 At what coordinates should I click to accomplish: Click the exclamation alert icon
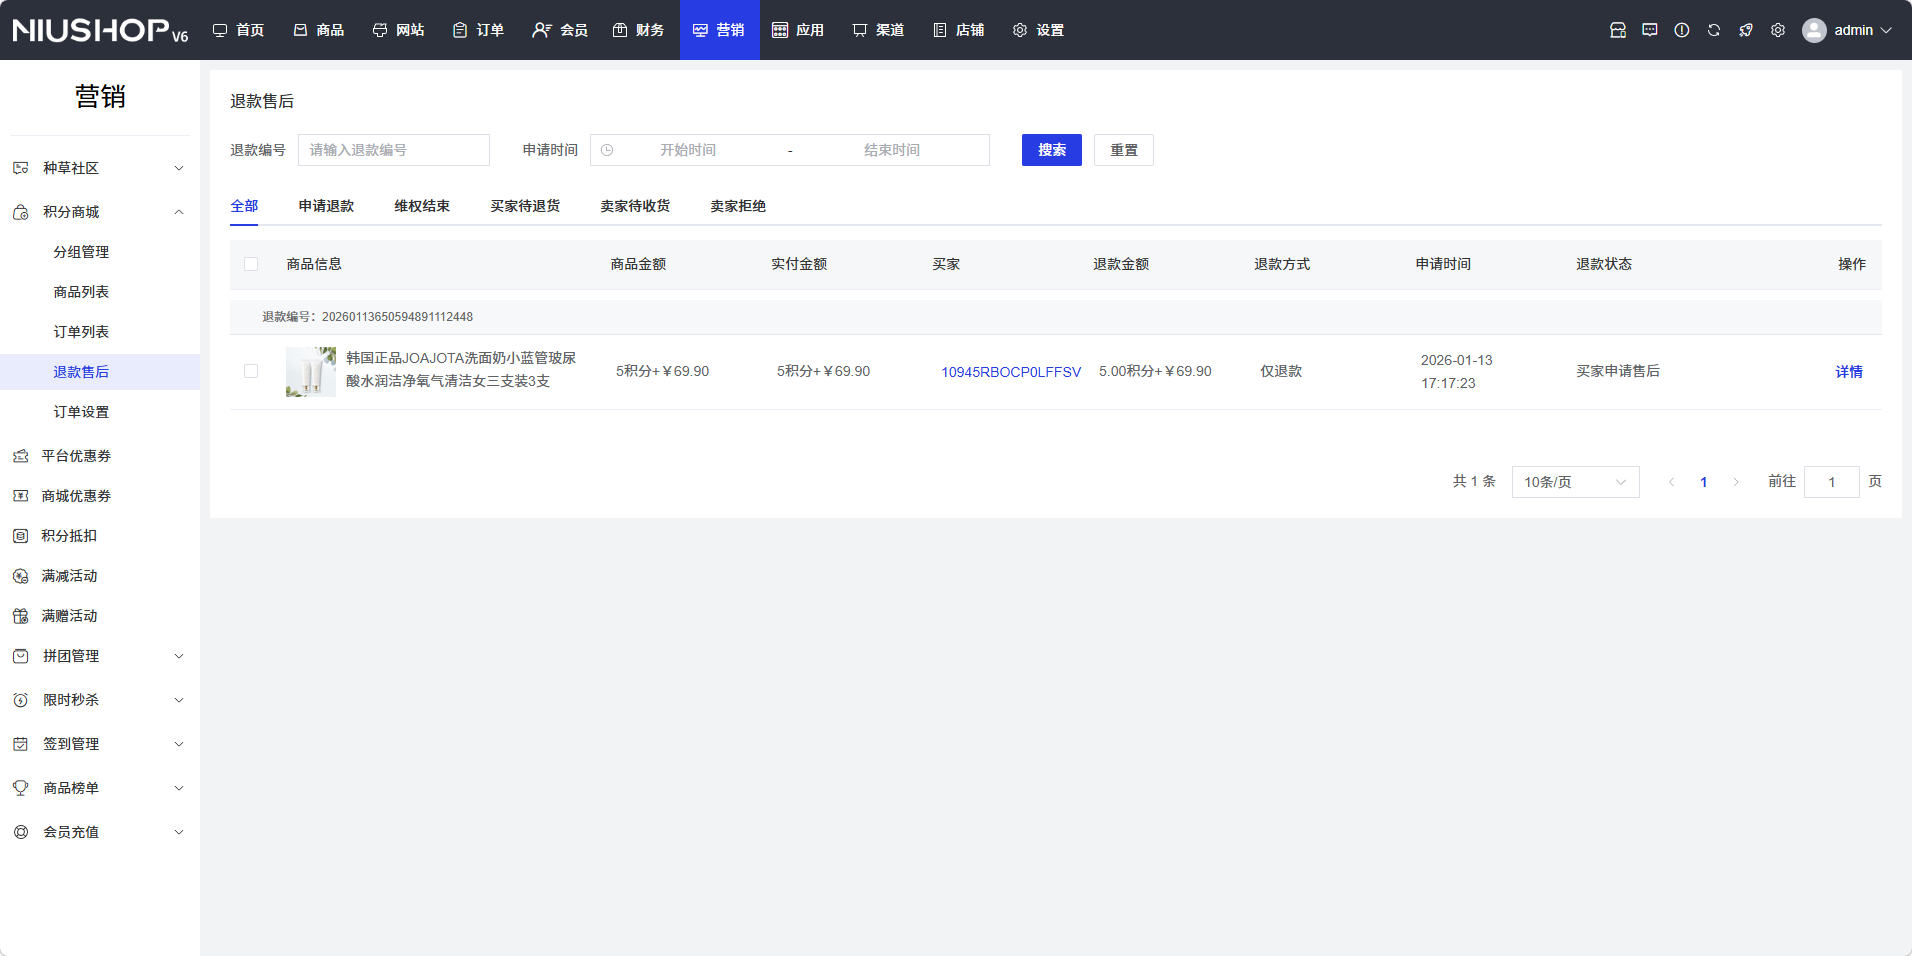tap(1681, 30)
